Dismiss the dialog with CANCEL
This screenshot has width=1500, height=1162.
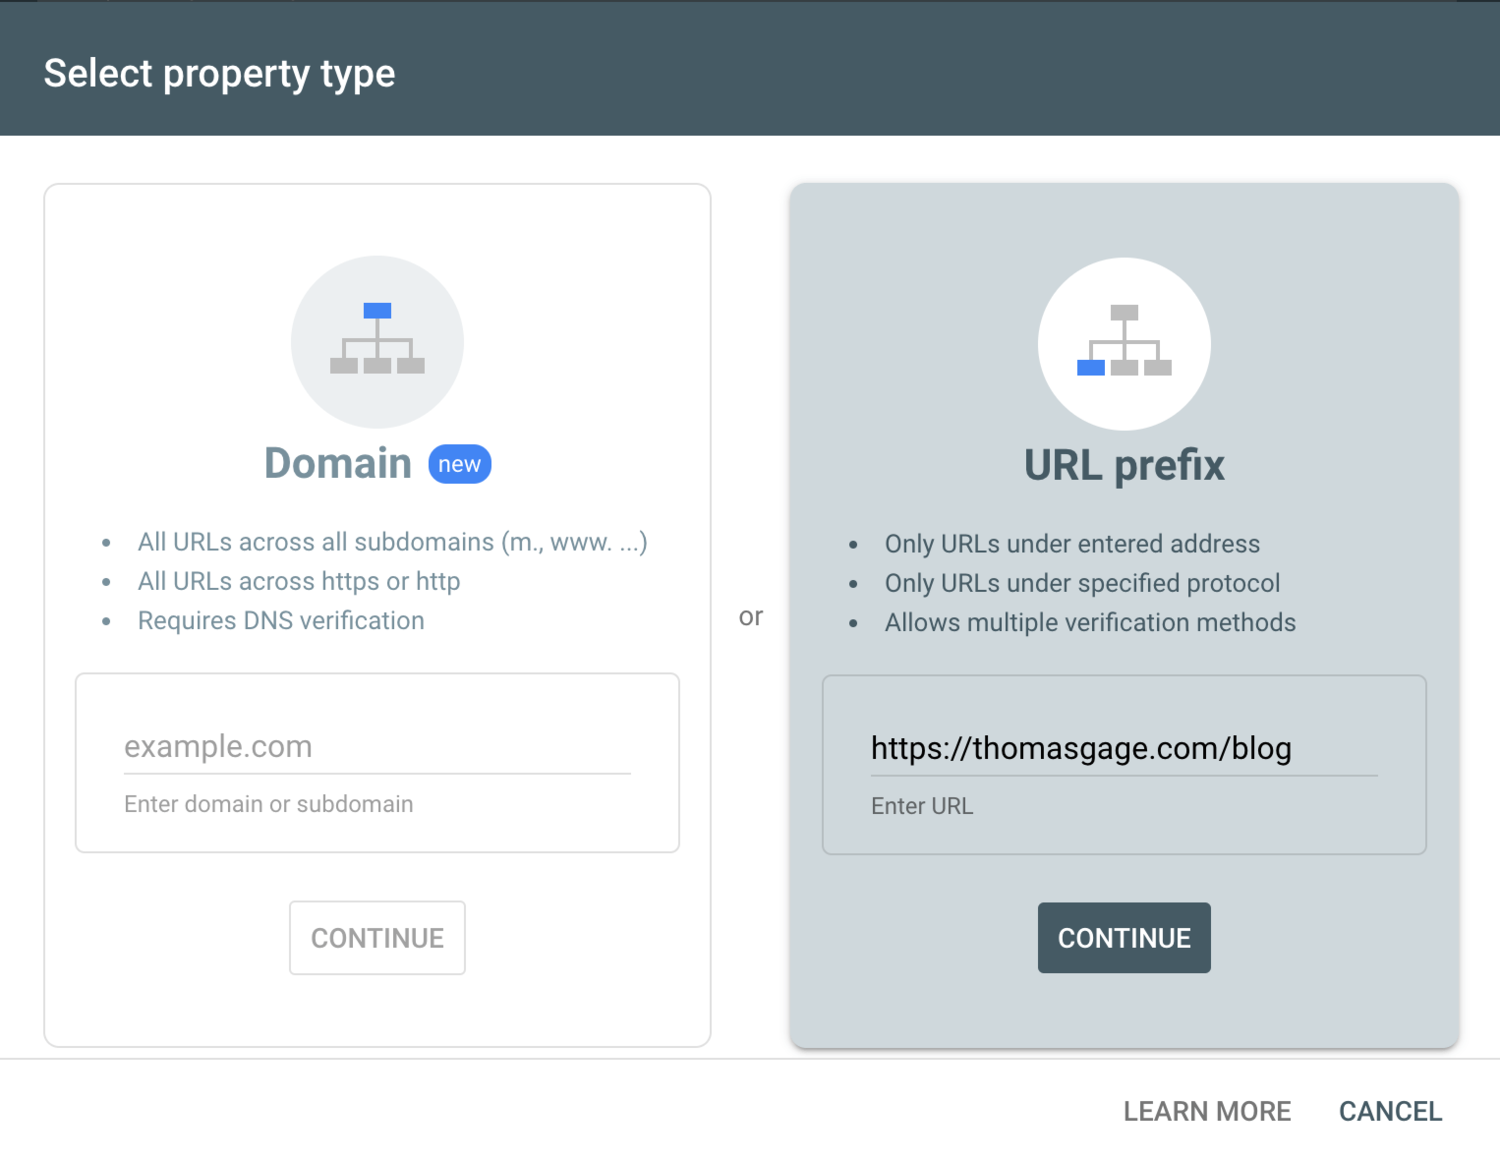[x=1390, y=1111]
